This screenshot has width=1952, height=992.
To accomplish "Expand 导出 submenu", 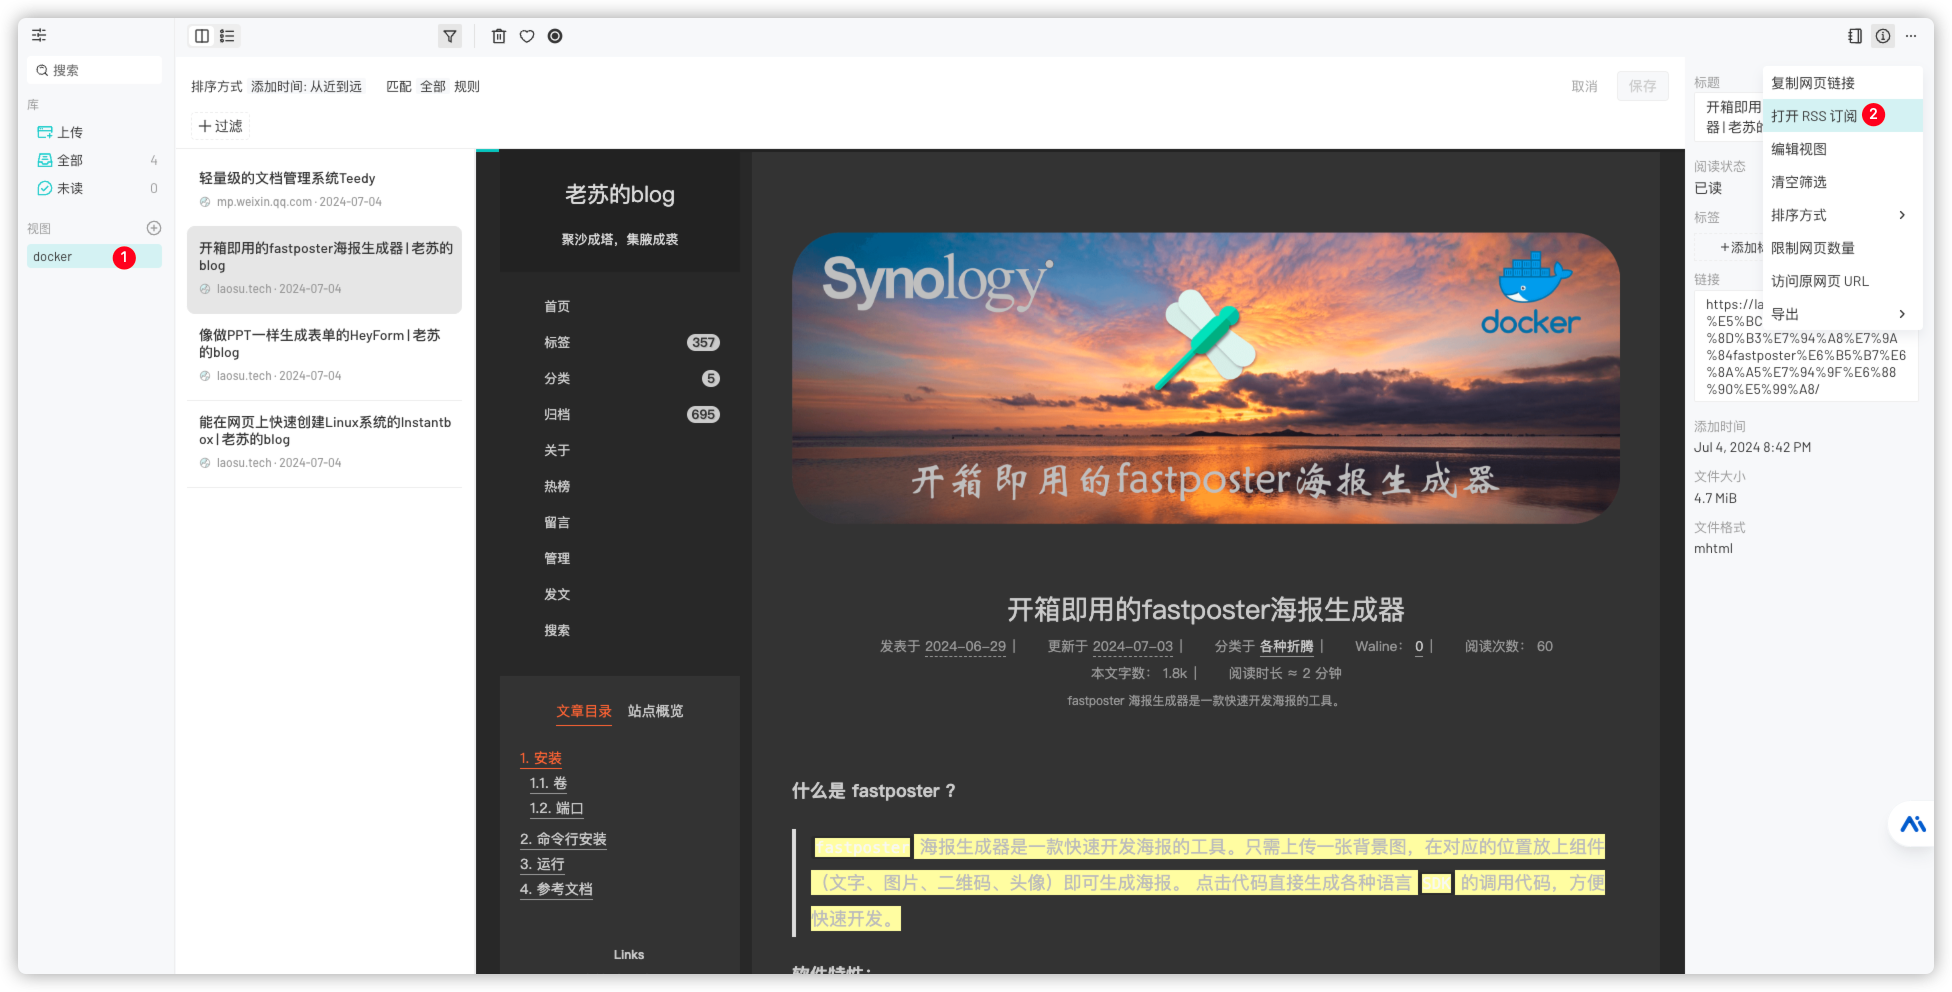I will [1842, 314].
